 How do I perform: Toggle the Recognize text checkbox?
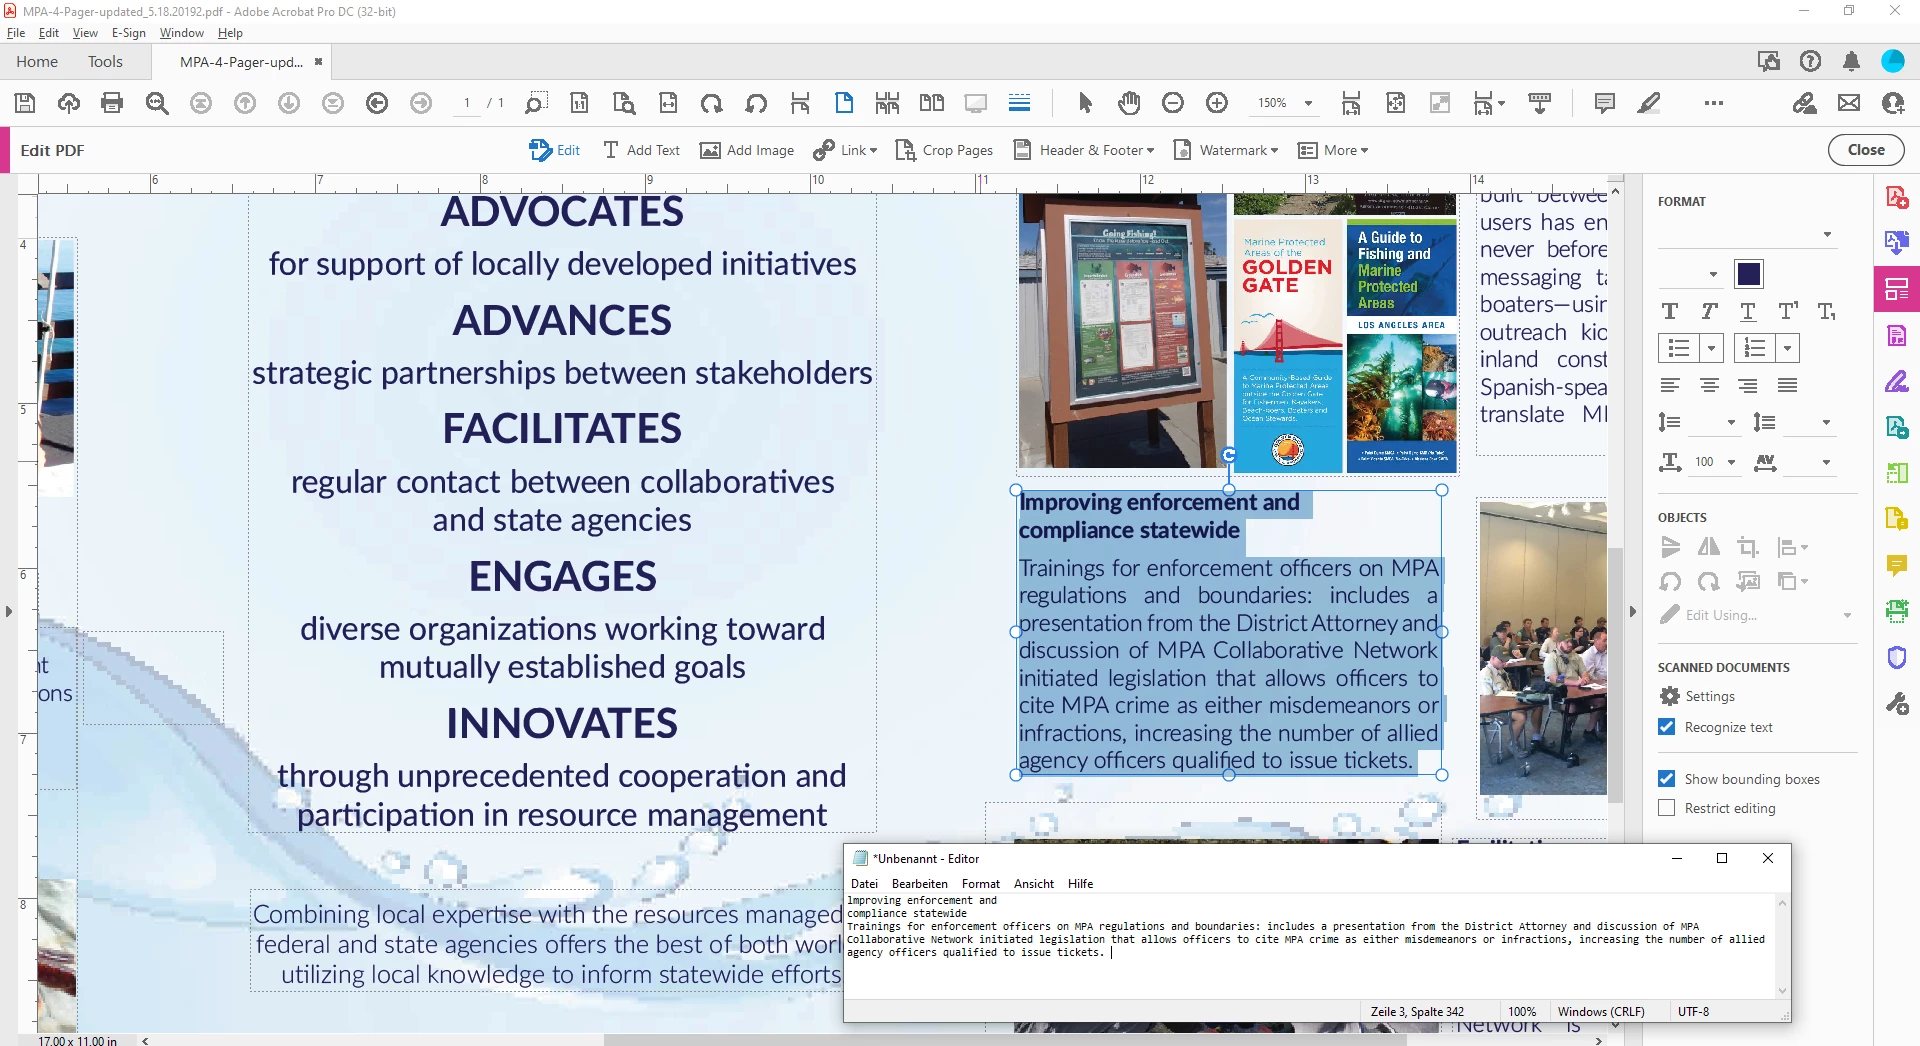pos(1666,727)
